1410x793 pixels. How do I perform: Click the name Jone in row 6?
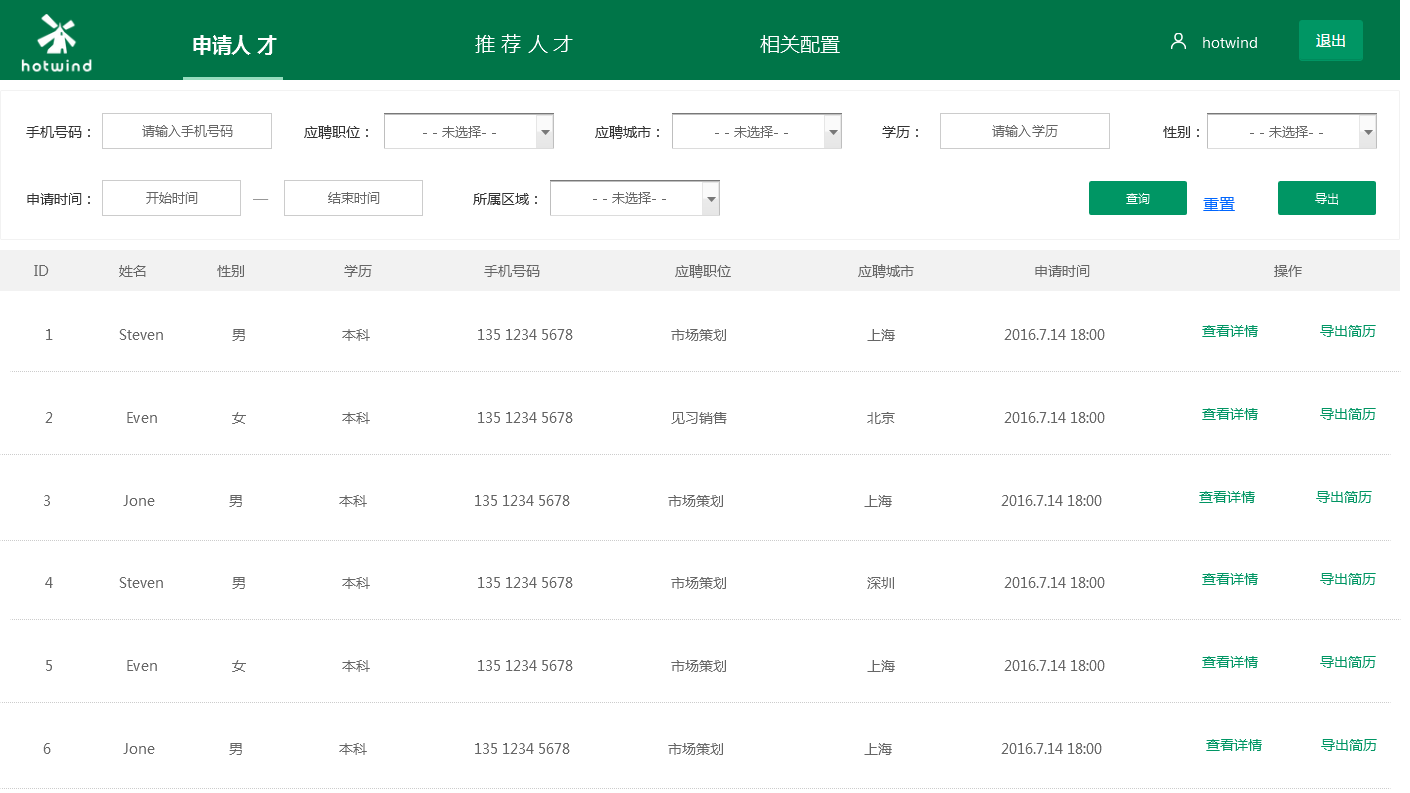click(x=139, y=749)
